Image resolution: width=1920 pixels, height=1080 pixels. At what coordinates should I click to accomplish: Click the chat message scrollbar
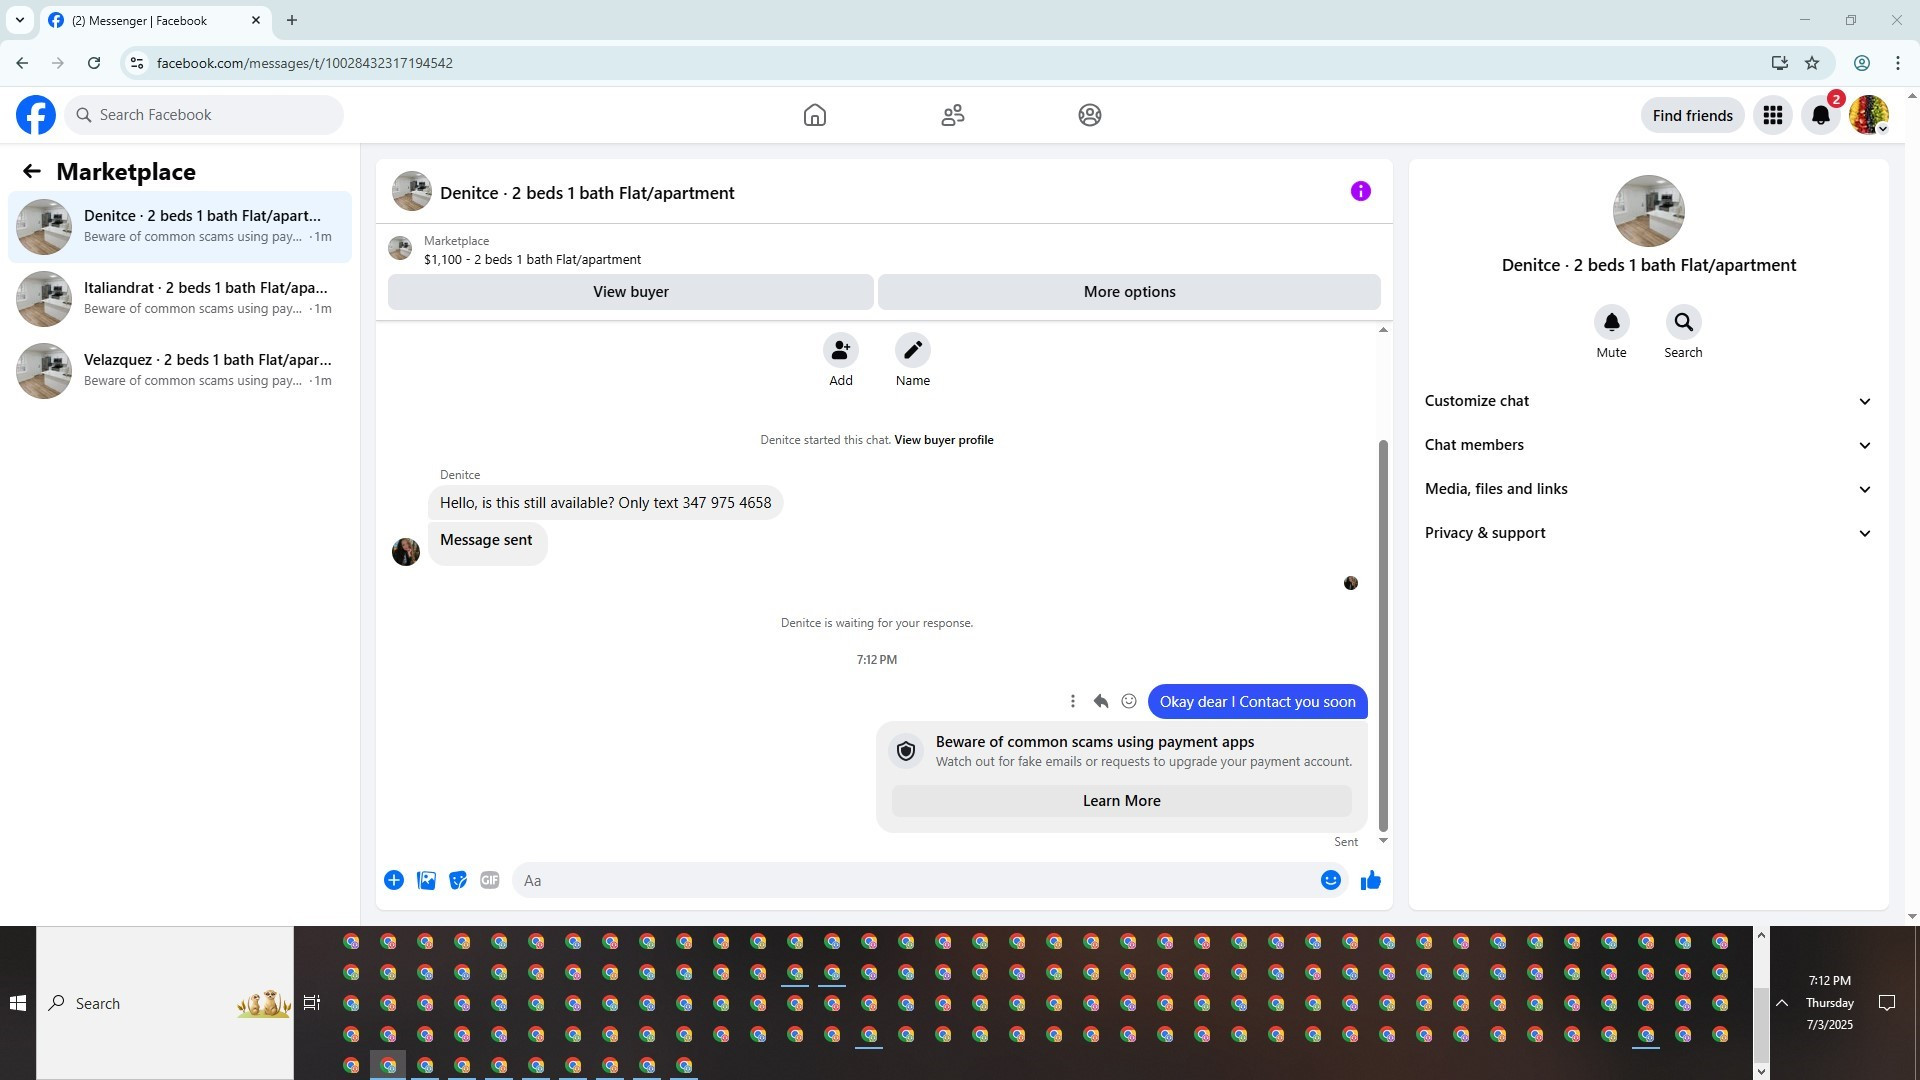pyautogui.click(x=1383, y=635)
